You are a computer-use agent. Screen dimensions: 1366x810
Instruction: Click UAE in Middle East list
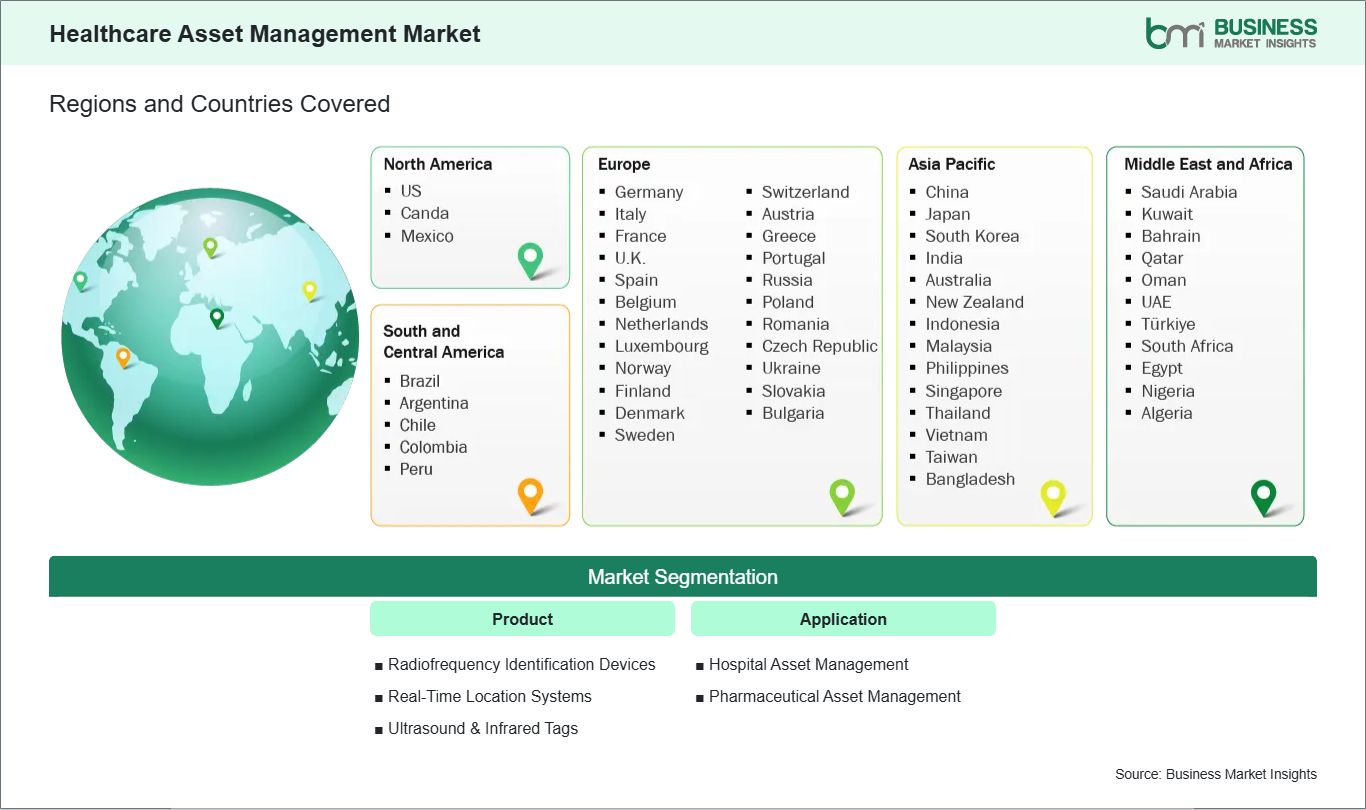coord(1156,302)
